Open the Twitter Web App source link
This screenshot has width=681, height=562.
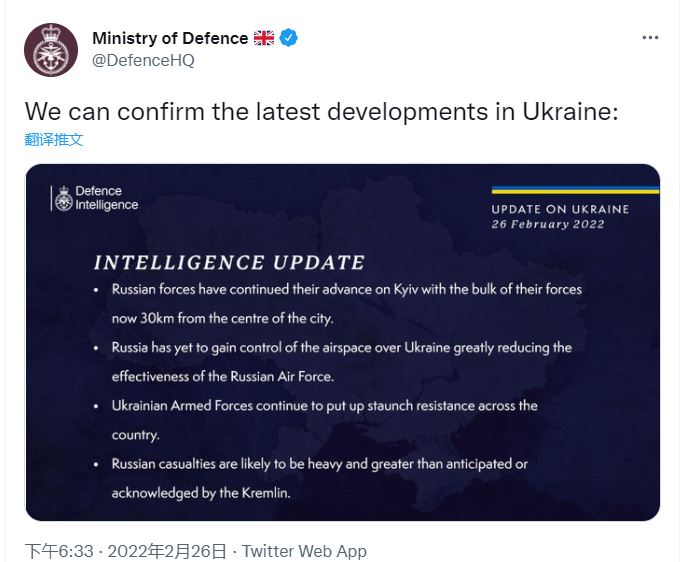[304, 551]
